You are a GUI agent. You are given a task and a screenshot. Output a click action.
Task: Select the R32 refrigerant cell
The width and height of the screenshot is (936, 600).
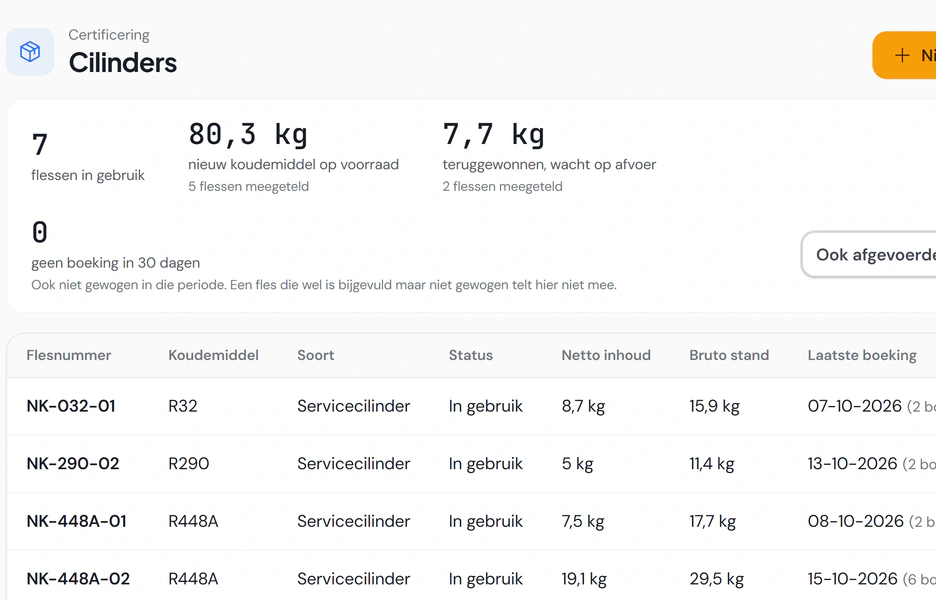pyautogui.click(x=183, y=406)
